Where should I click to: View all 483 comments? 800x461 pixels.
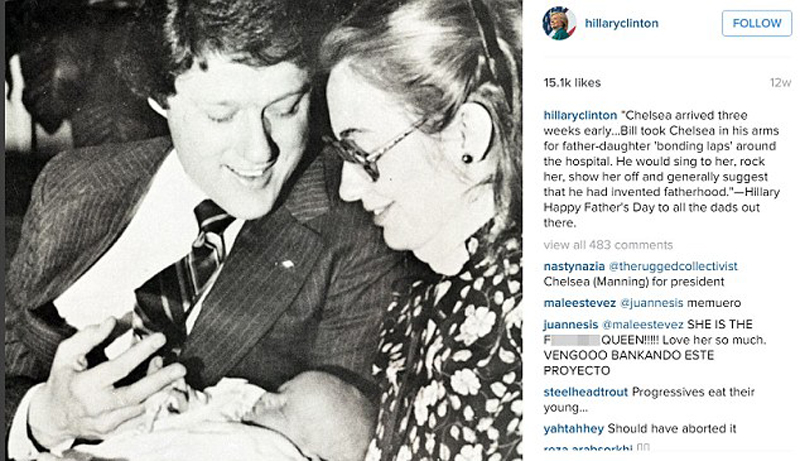point(608,245)
